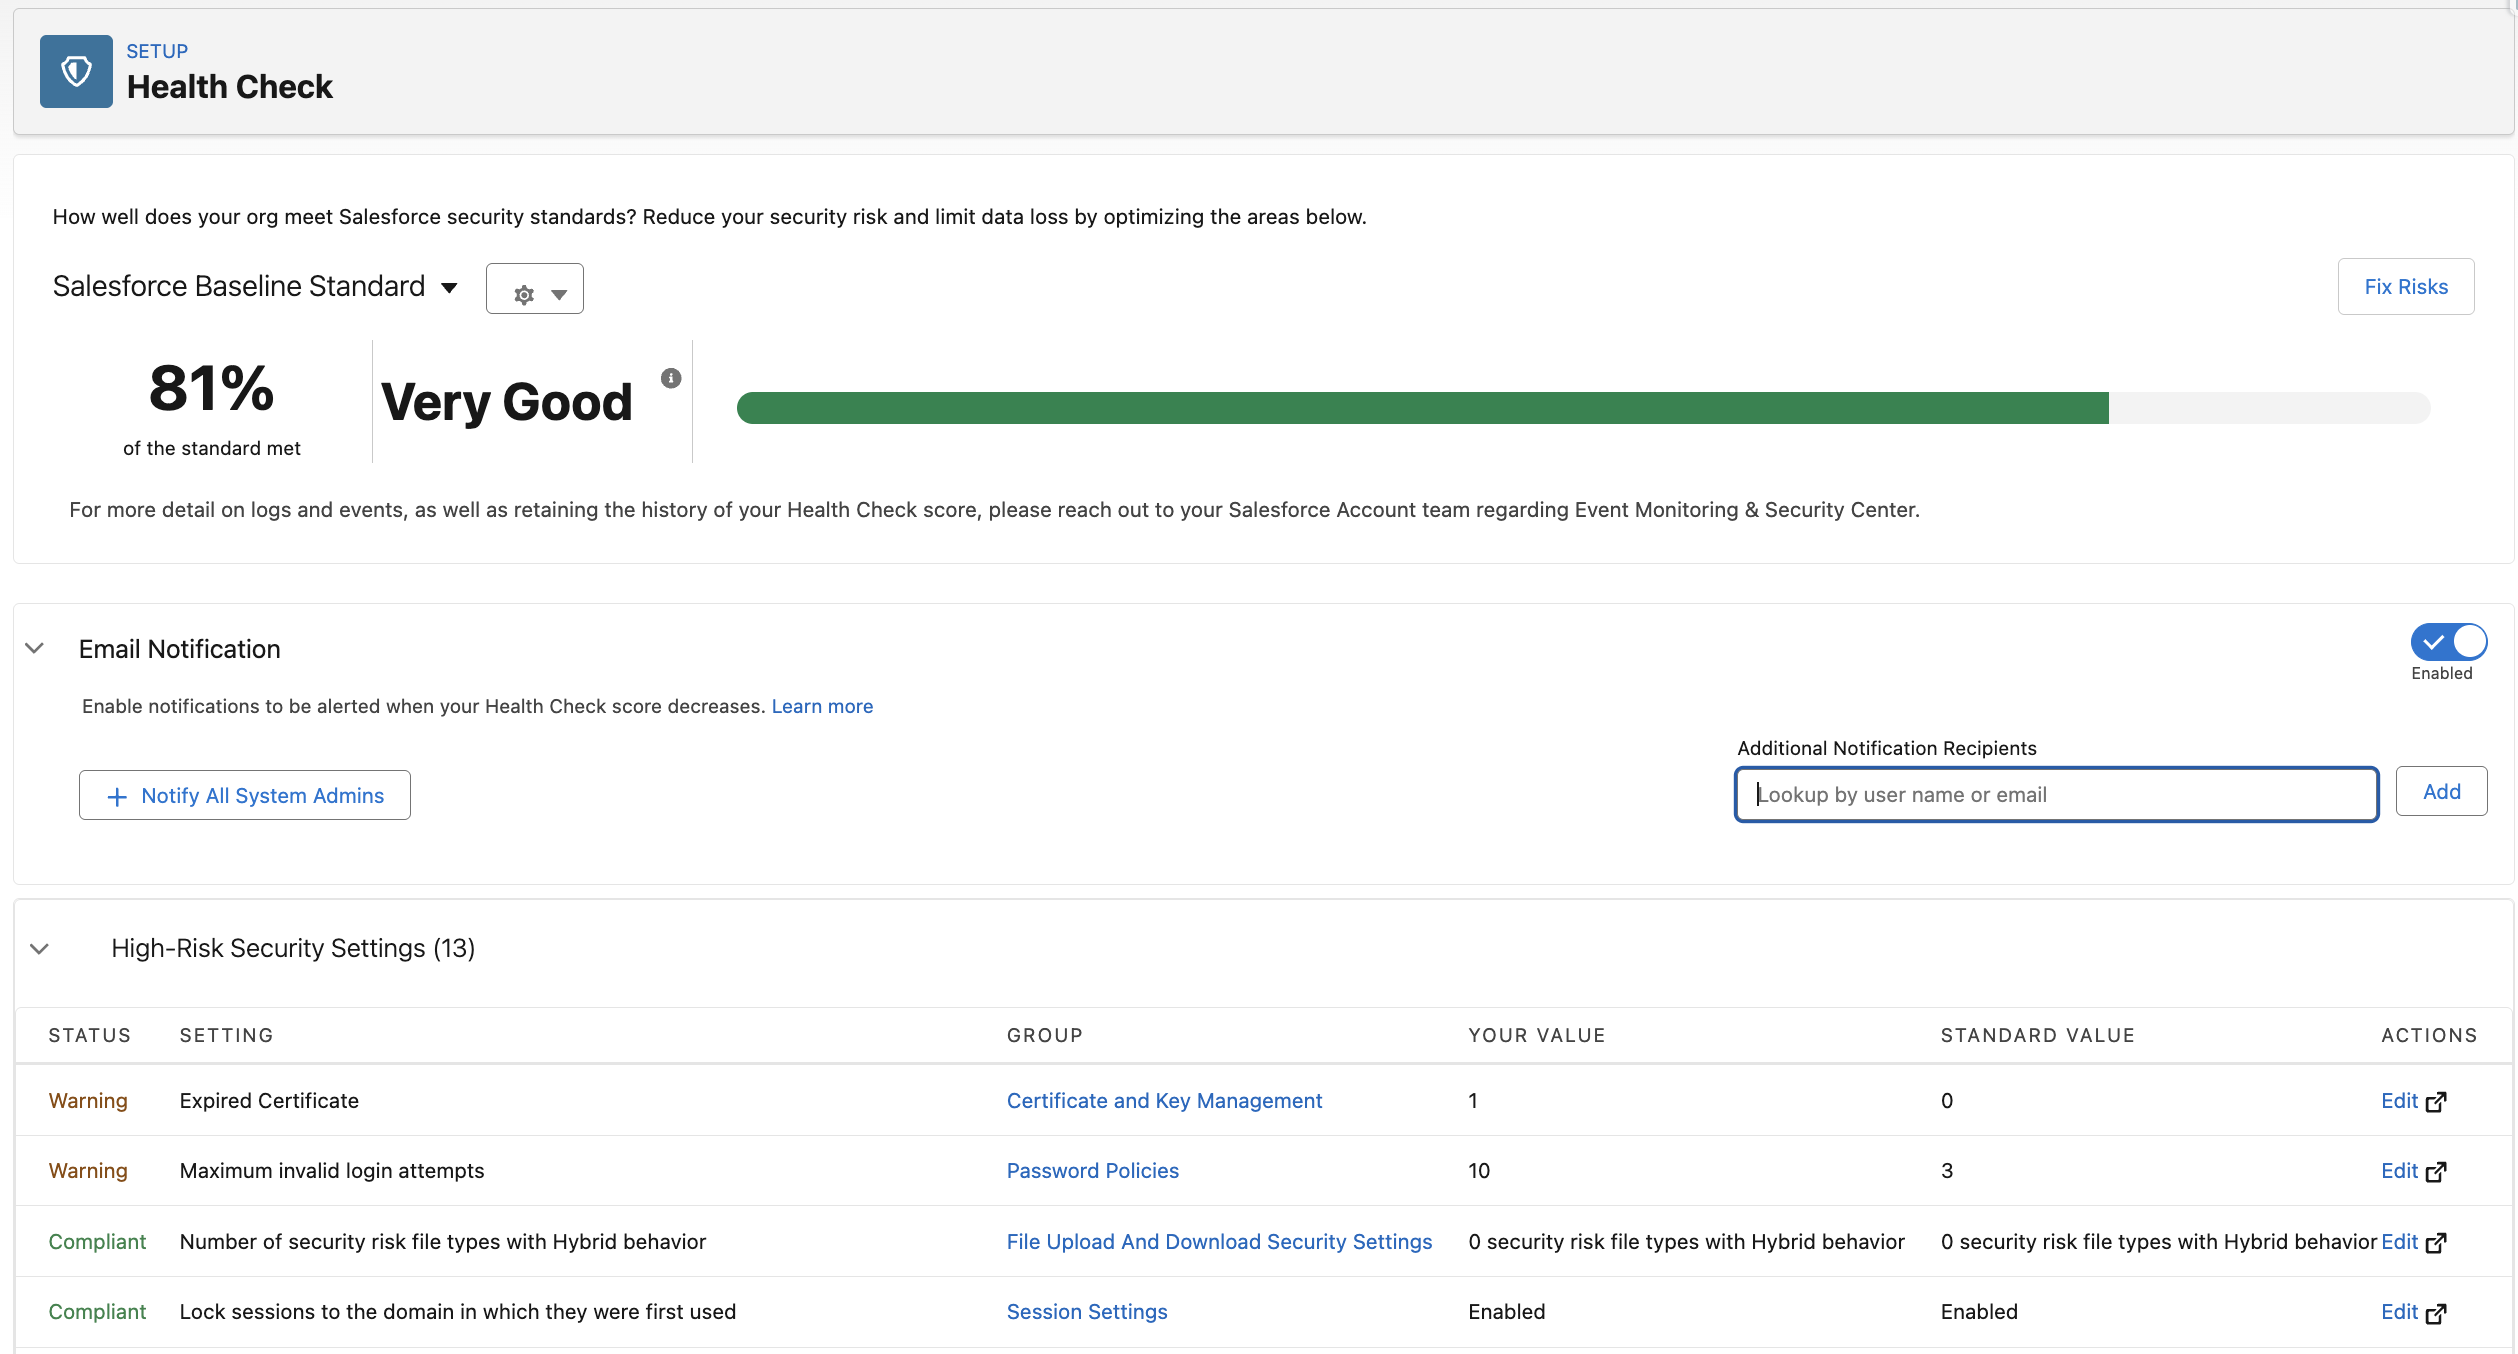Open the Learn more link
2518x1354 pixels.
click(822, 707)
